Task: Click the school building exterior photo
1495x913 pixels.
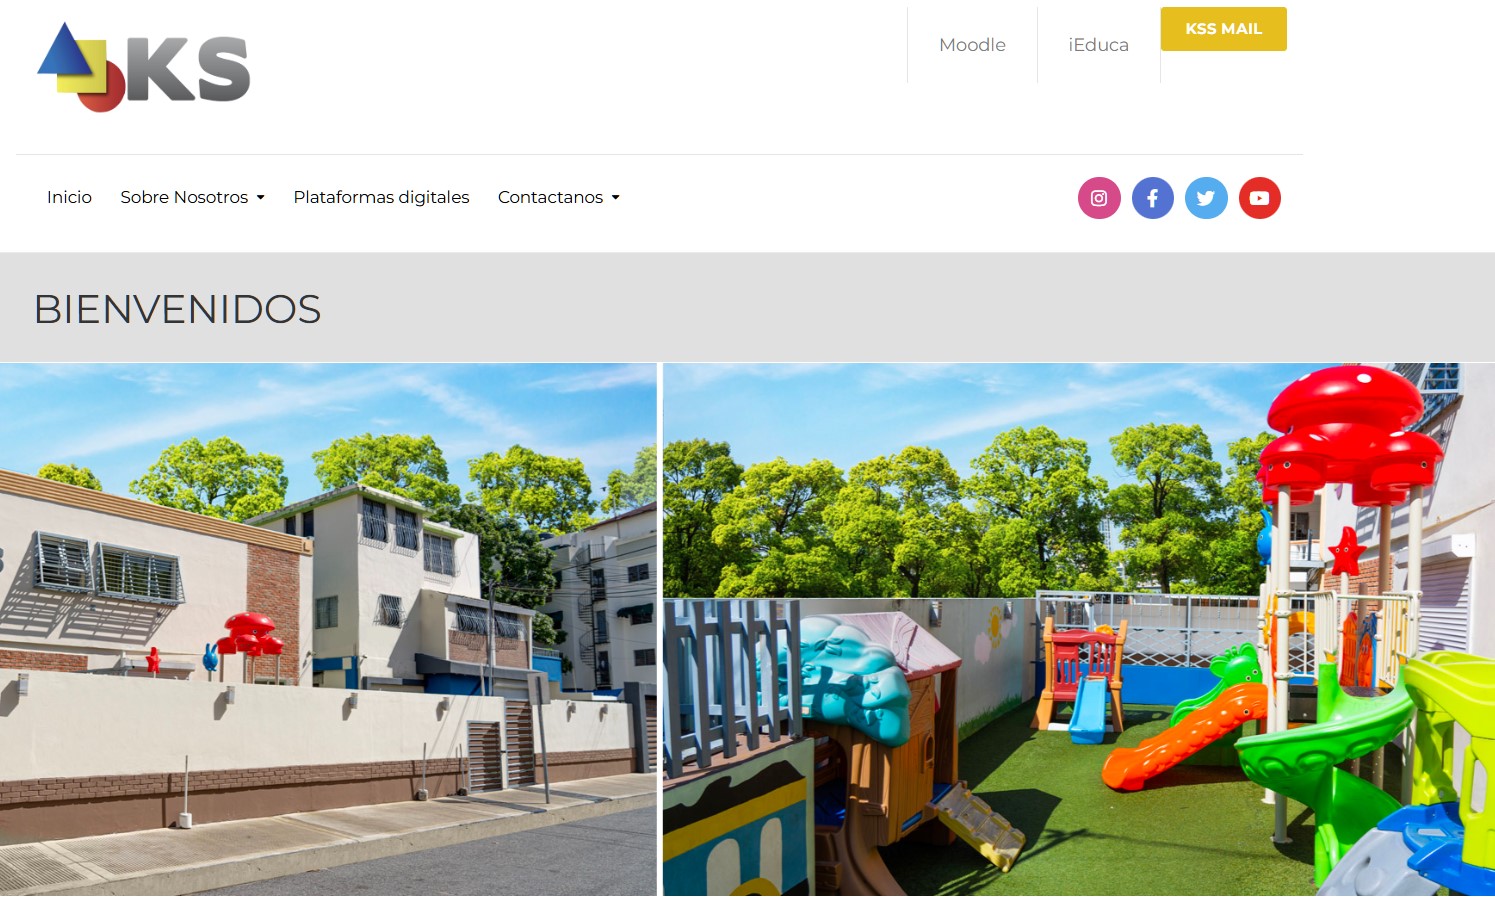Action: [x=328, y=629]
